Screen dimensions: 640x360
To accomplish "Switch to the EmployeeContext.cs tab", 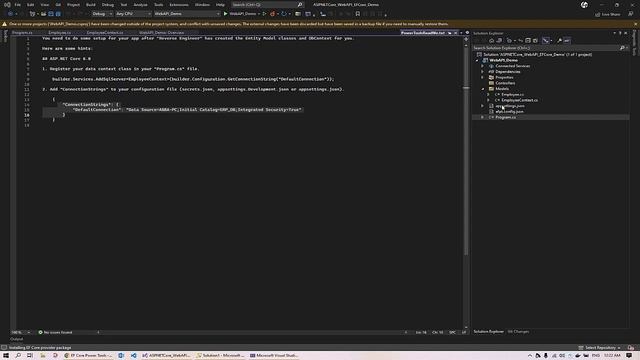I will click(105, 33).
